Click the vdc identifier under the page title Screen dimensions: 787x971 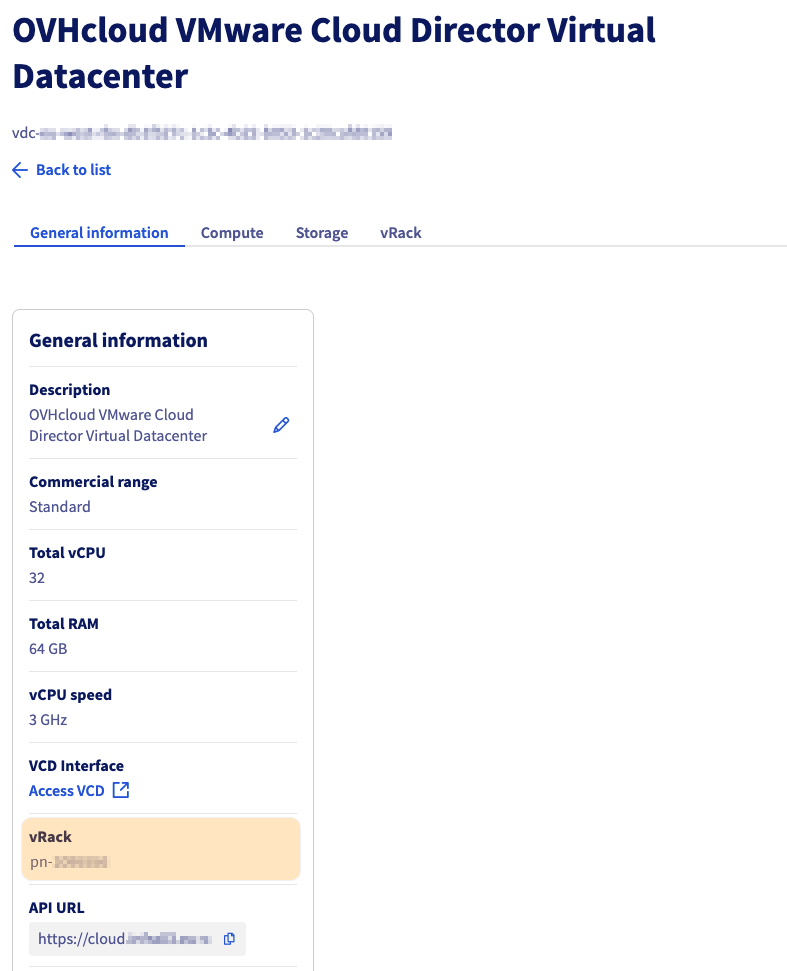(201, 132)
